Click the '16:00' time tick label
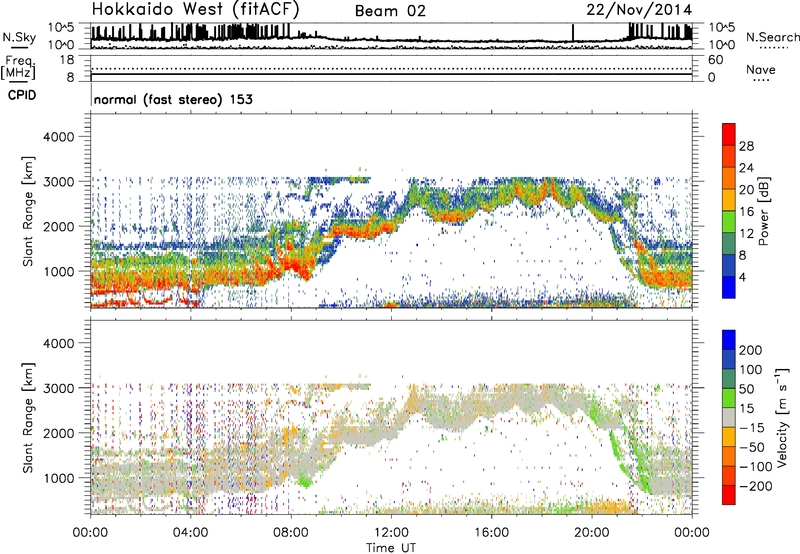This screenshot has width=800, height=554. click(491, 533)
